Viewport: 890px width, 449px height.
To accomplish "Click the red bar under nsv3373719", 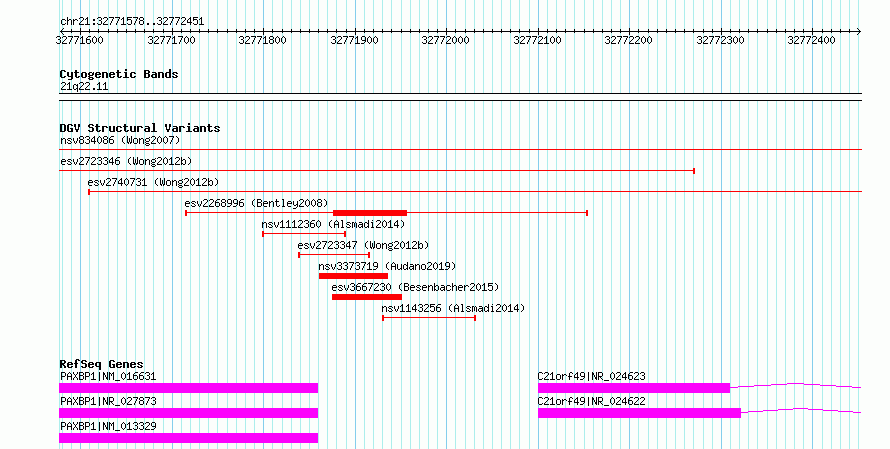I will 354,276.
